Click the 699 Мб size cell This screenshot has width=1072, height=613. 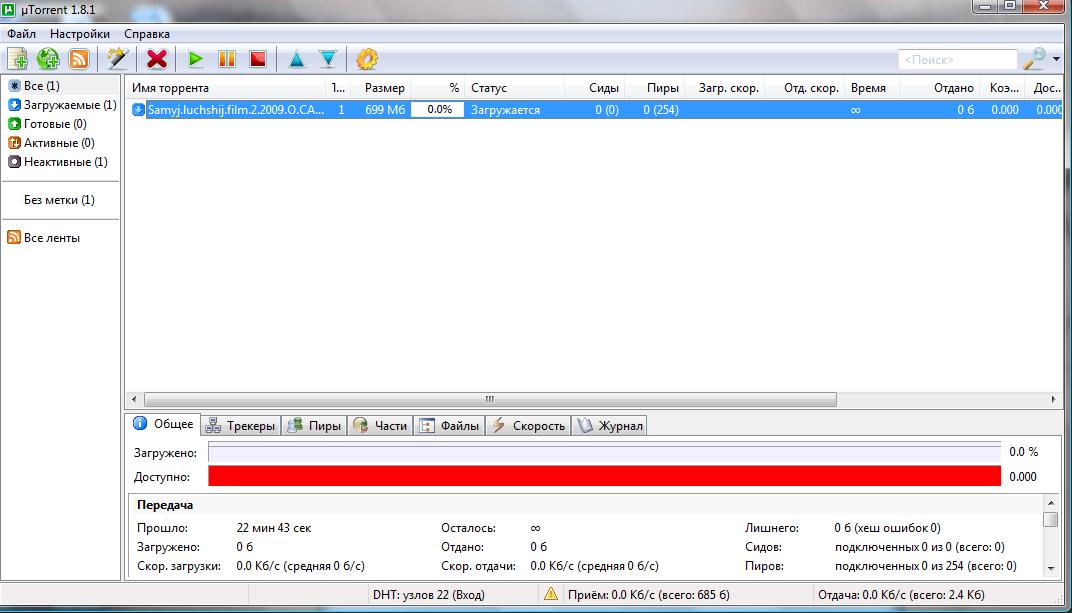tap(385, 109)
